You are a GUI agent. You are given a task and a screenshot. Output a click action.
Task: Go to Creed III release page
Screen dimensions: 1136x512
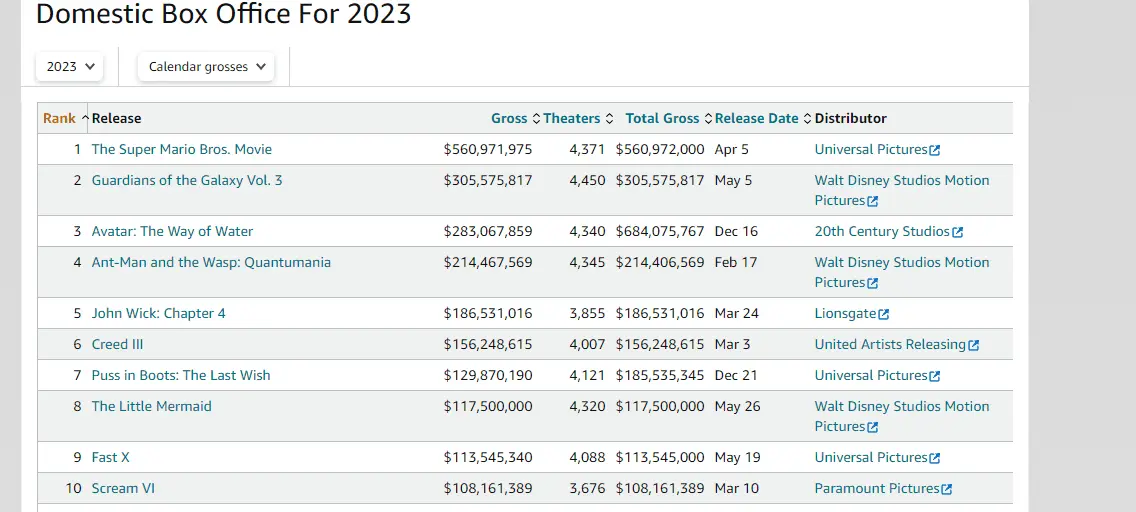click(117, 344)
